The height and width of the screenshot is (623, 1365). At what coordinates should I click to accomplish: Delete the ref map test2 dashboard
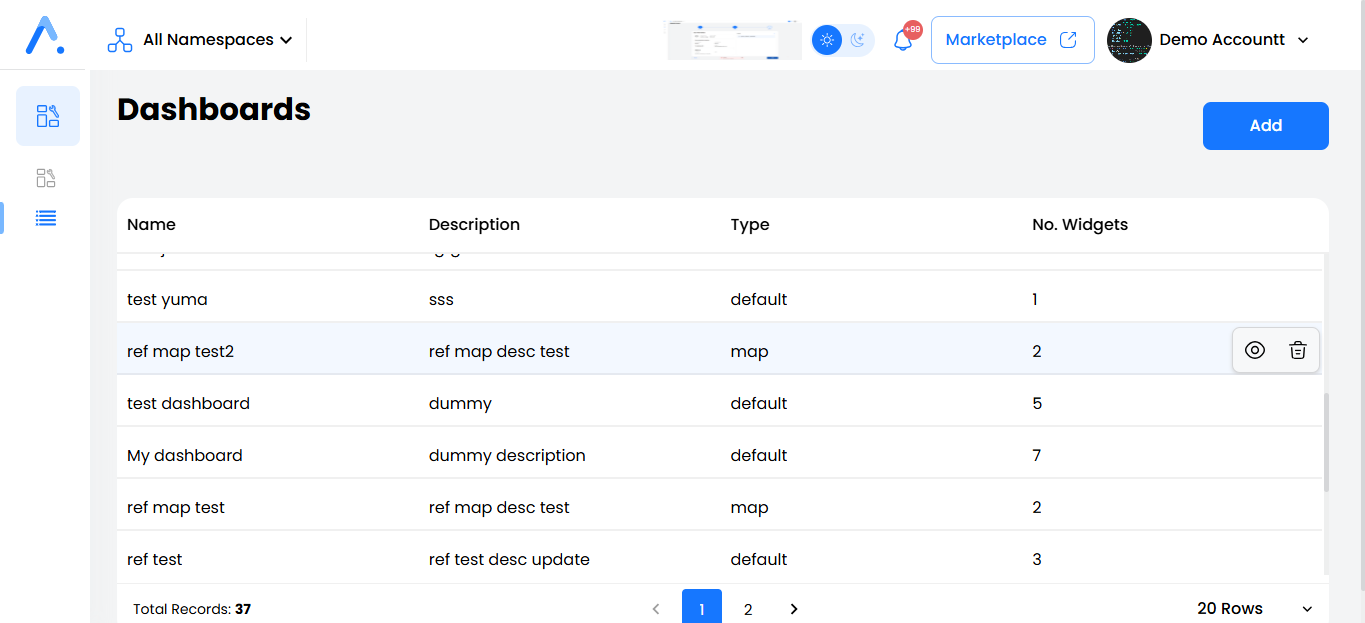(1298, 350)
